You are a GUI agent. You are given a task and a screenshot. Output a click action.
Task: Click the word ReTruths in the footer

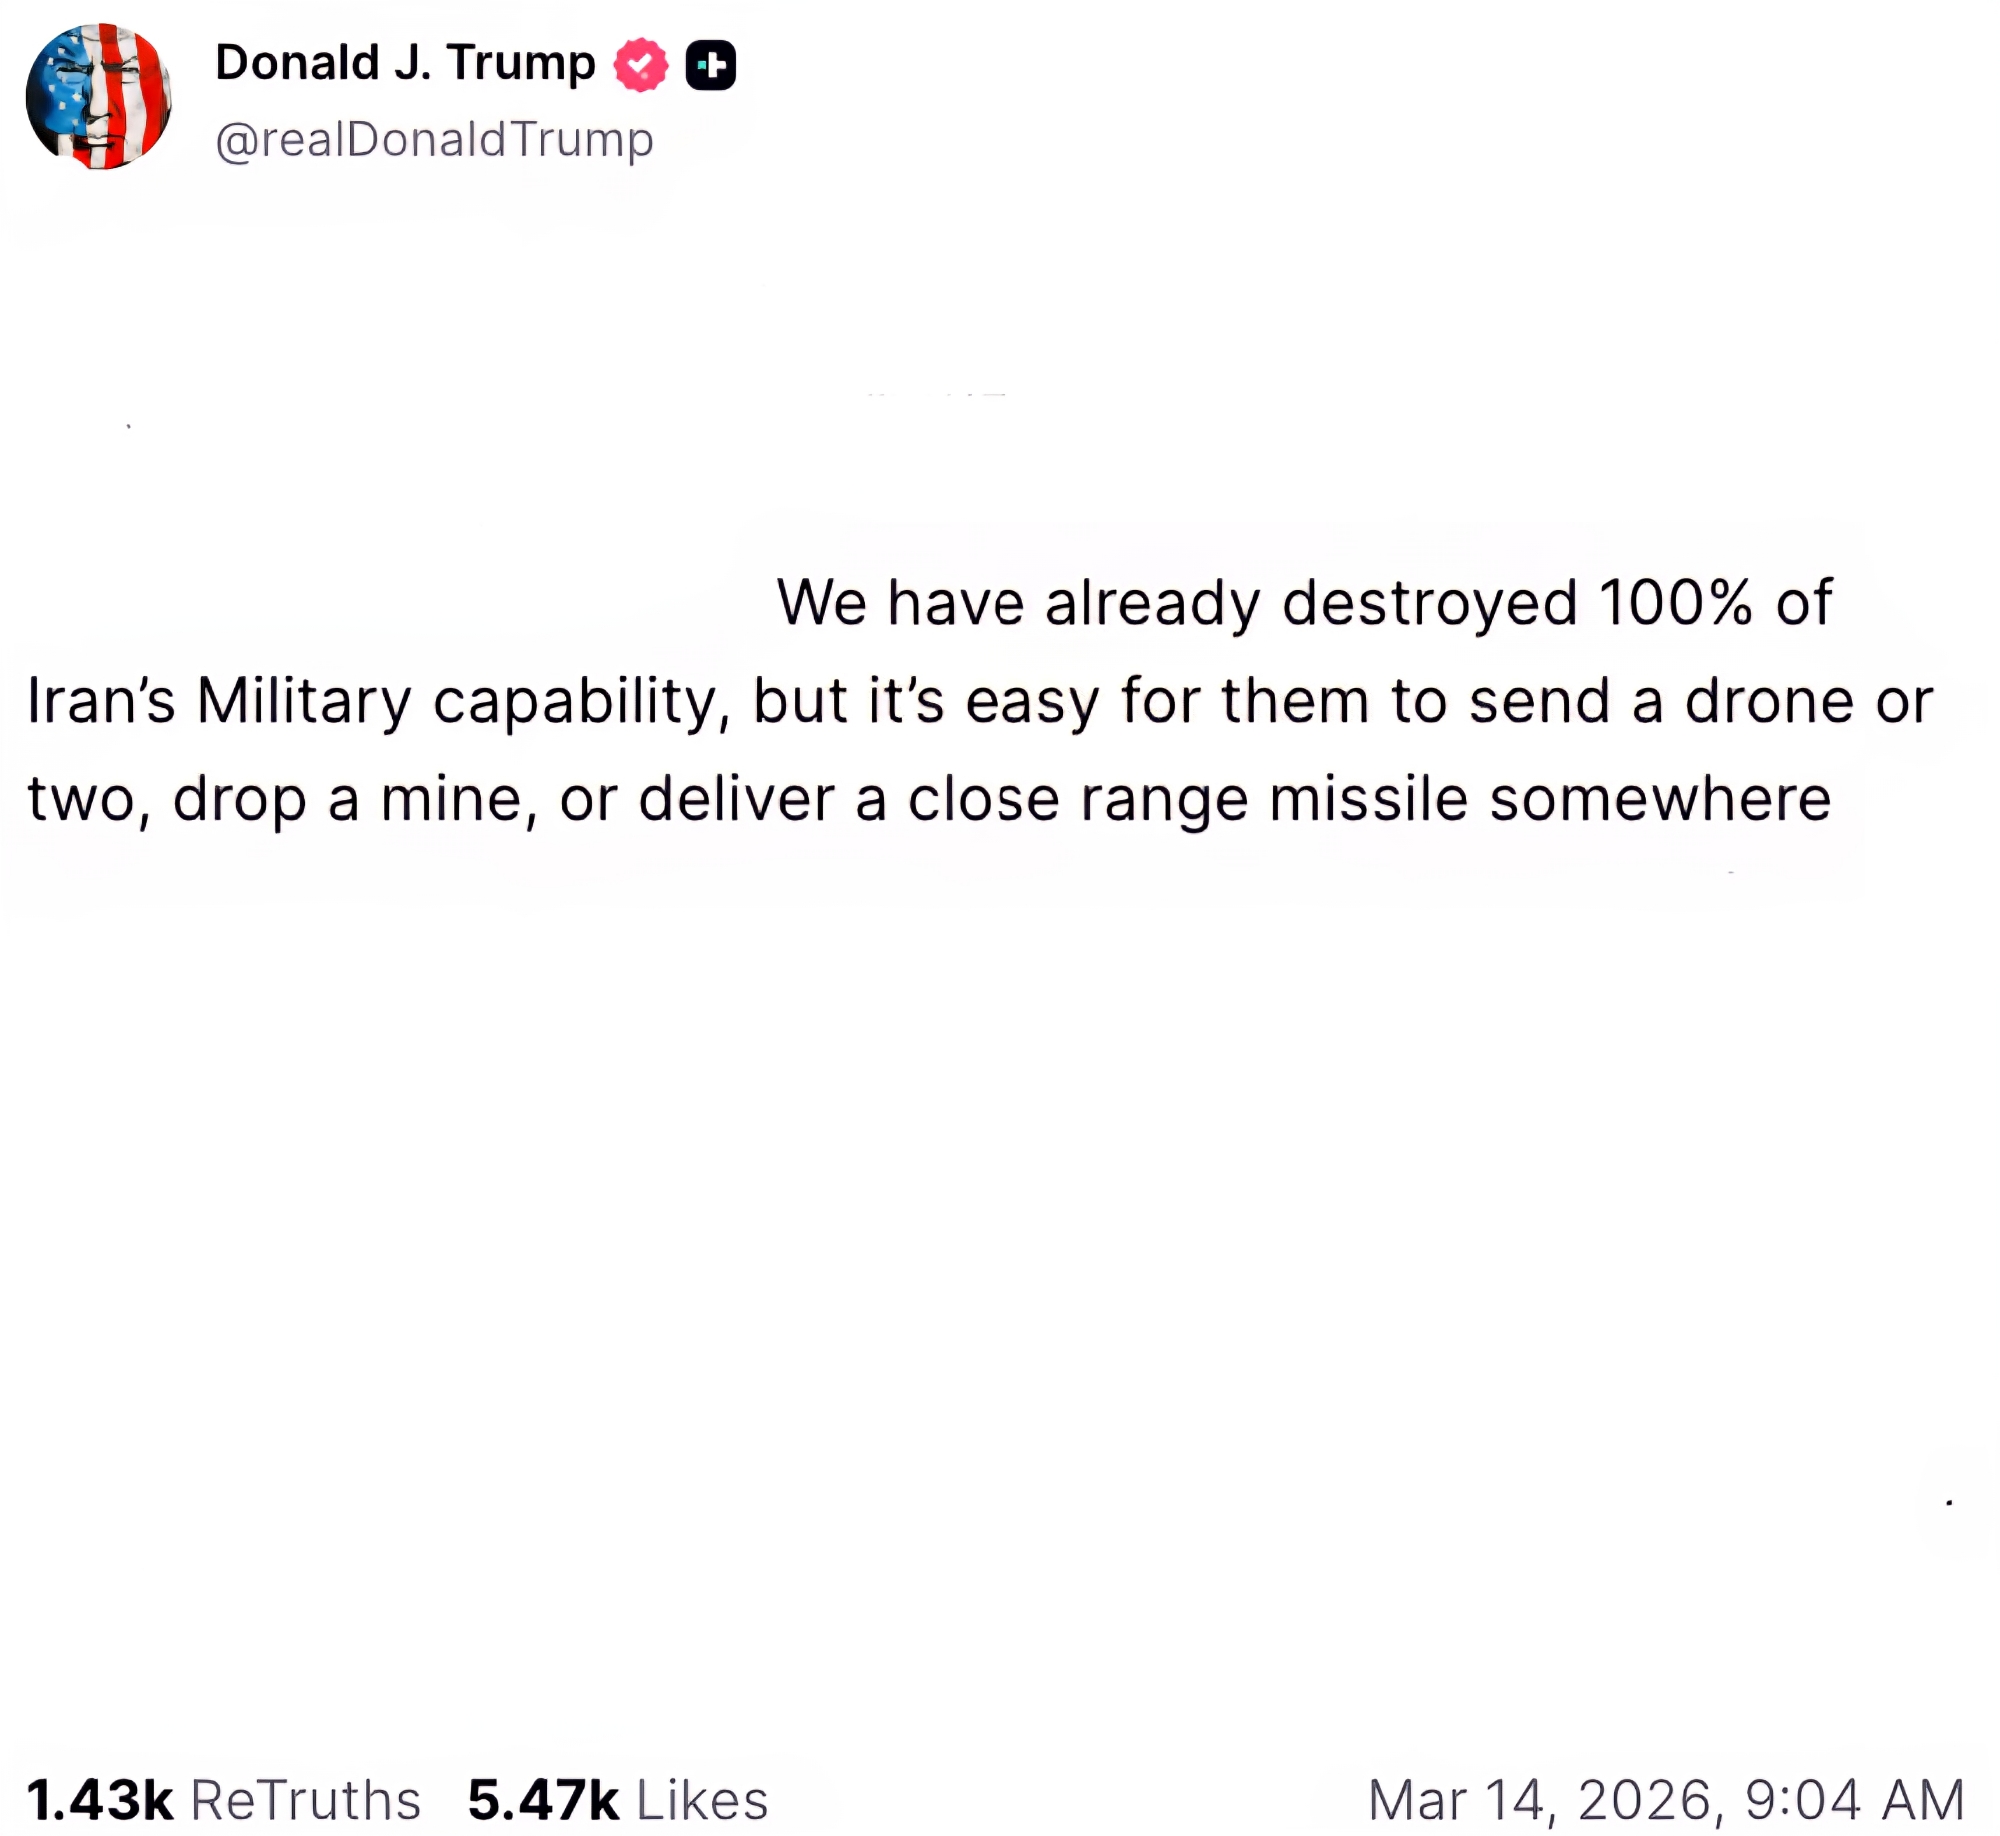point(305,1800)
